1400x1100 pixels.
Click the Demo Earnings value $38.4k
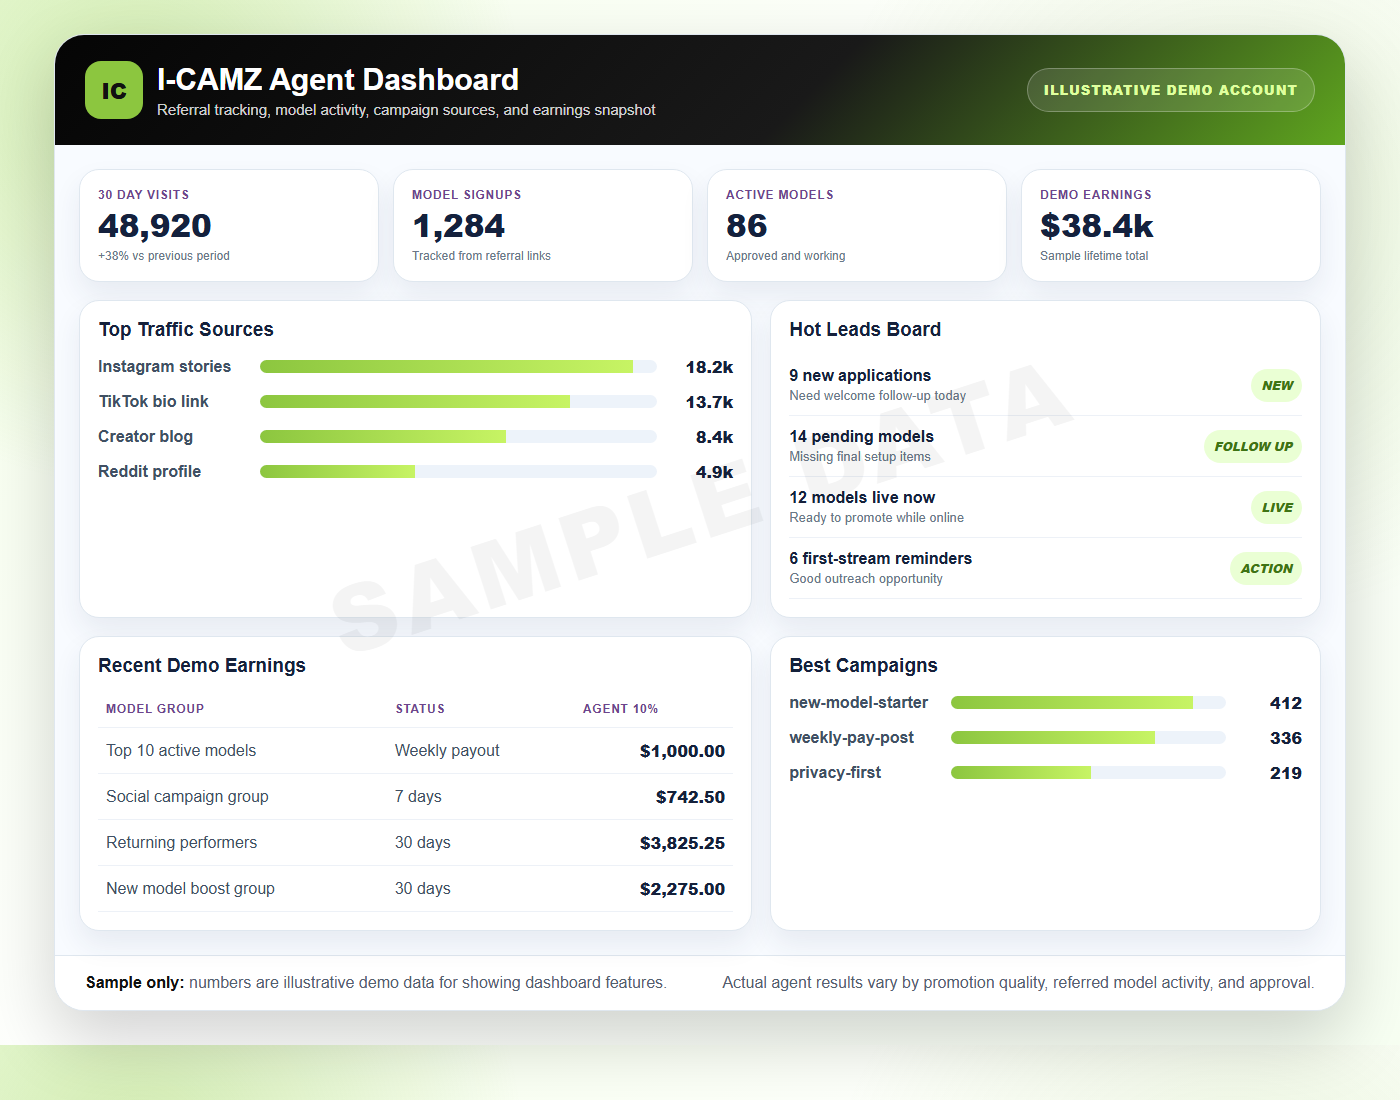pyautogui.click(x=1097, y=226)
